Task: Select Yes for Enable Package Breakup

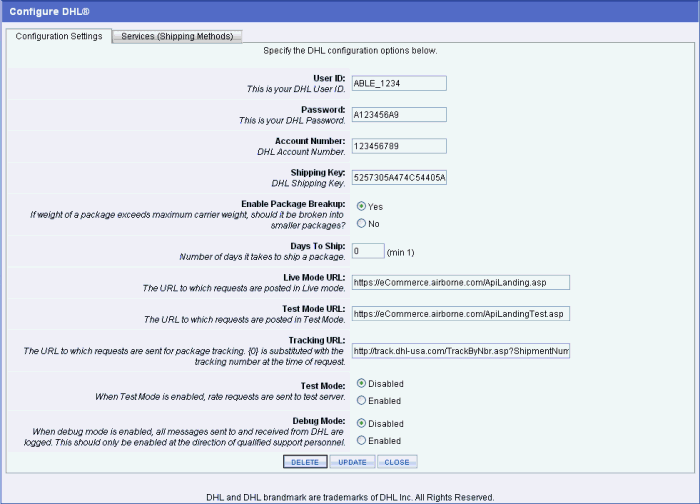Action: (x=361, y=206)
